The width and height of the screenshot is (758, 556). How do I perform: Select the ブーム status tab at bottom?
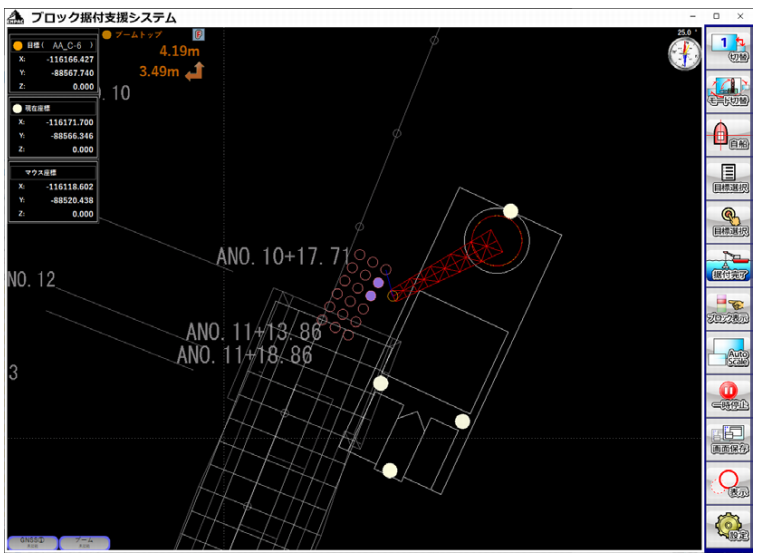pyautogui.click(x=84, y=542)
